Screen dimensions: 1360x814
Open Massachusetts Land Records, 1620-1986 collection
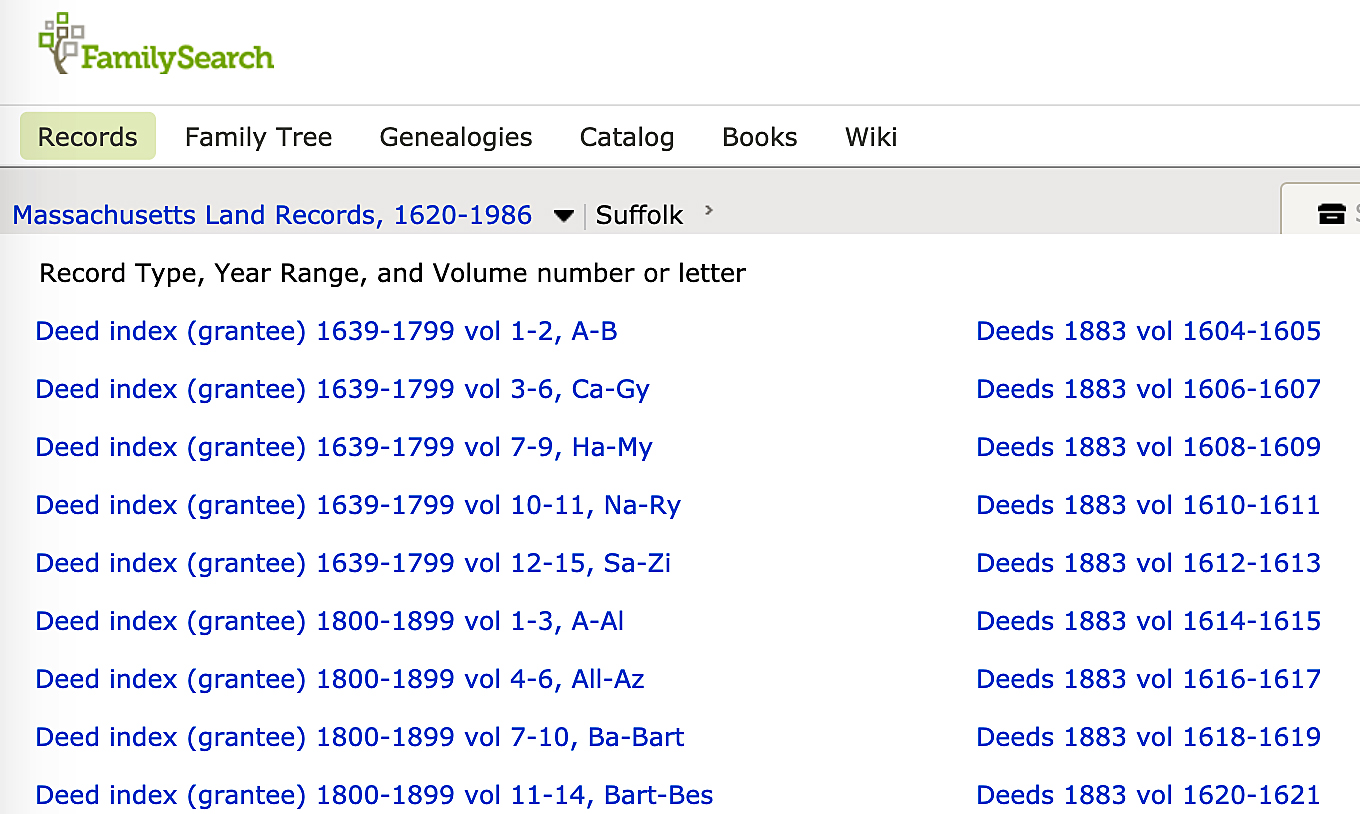tap(271, 215)
